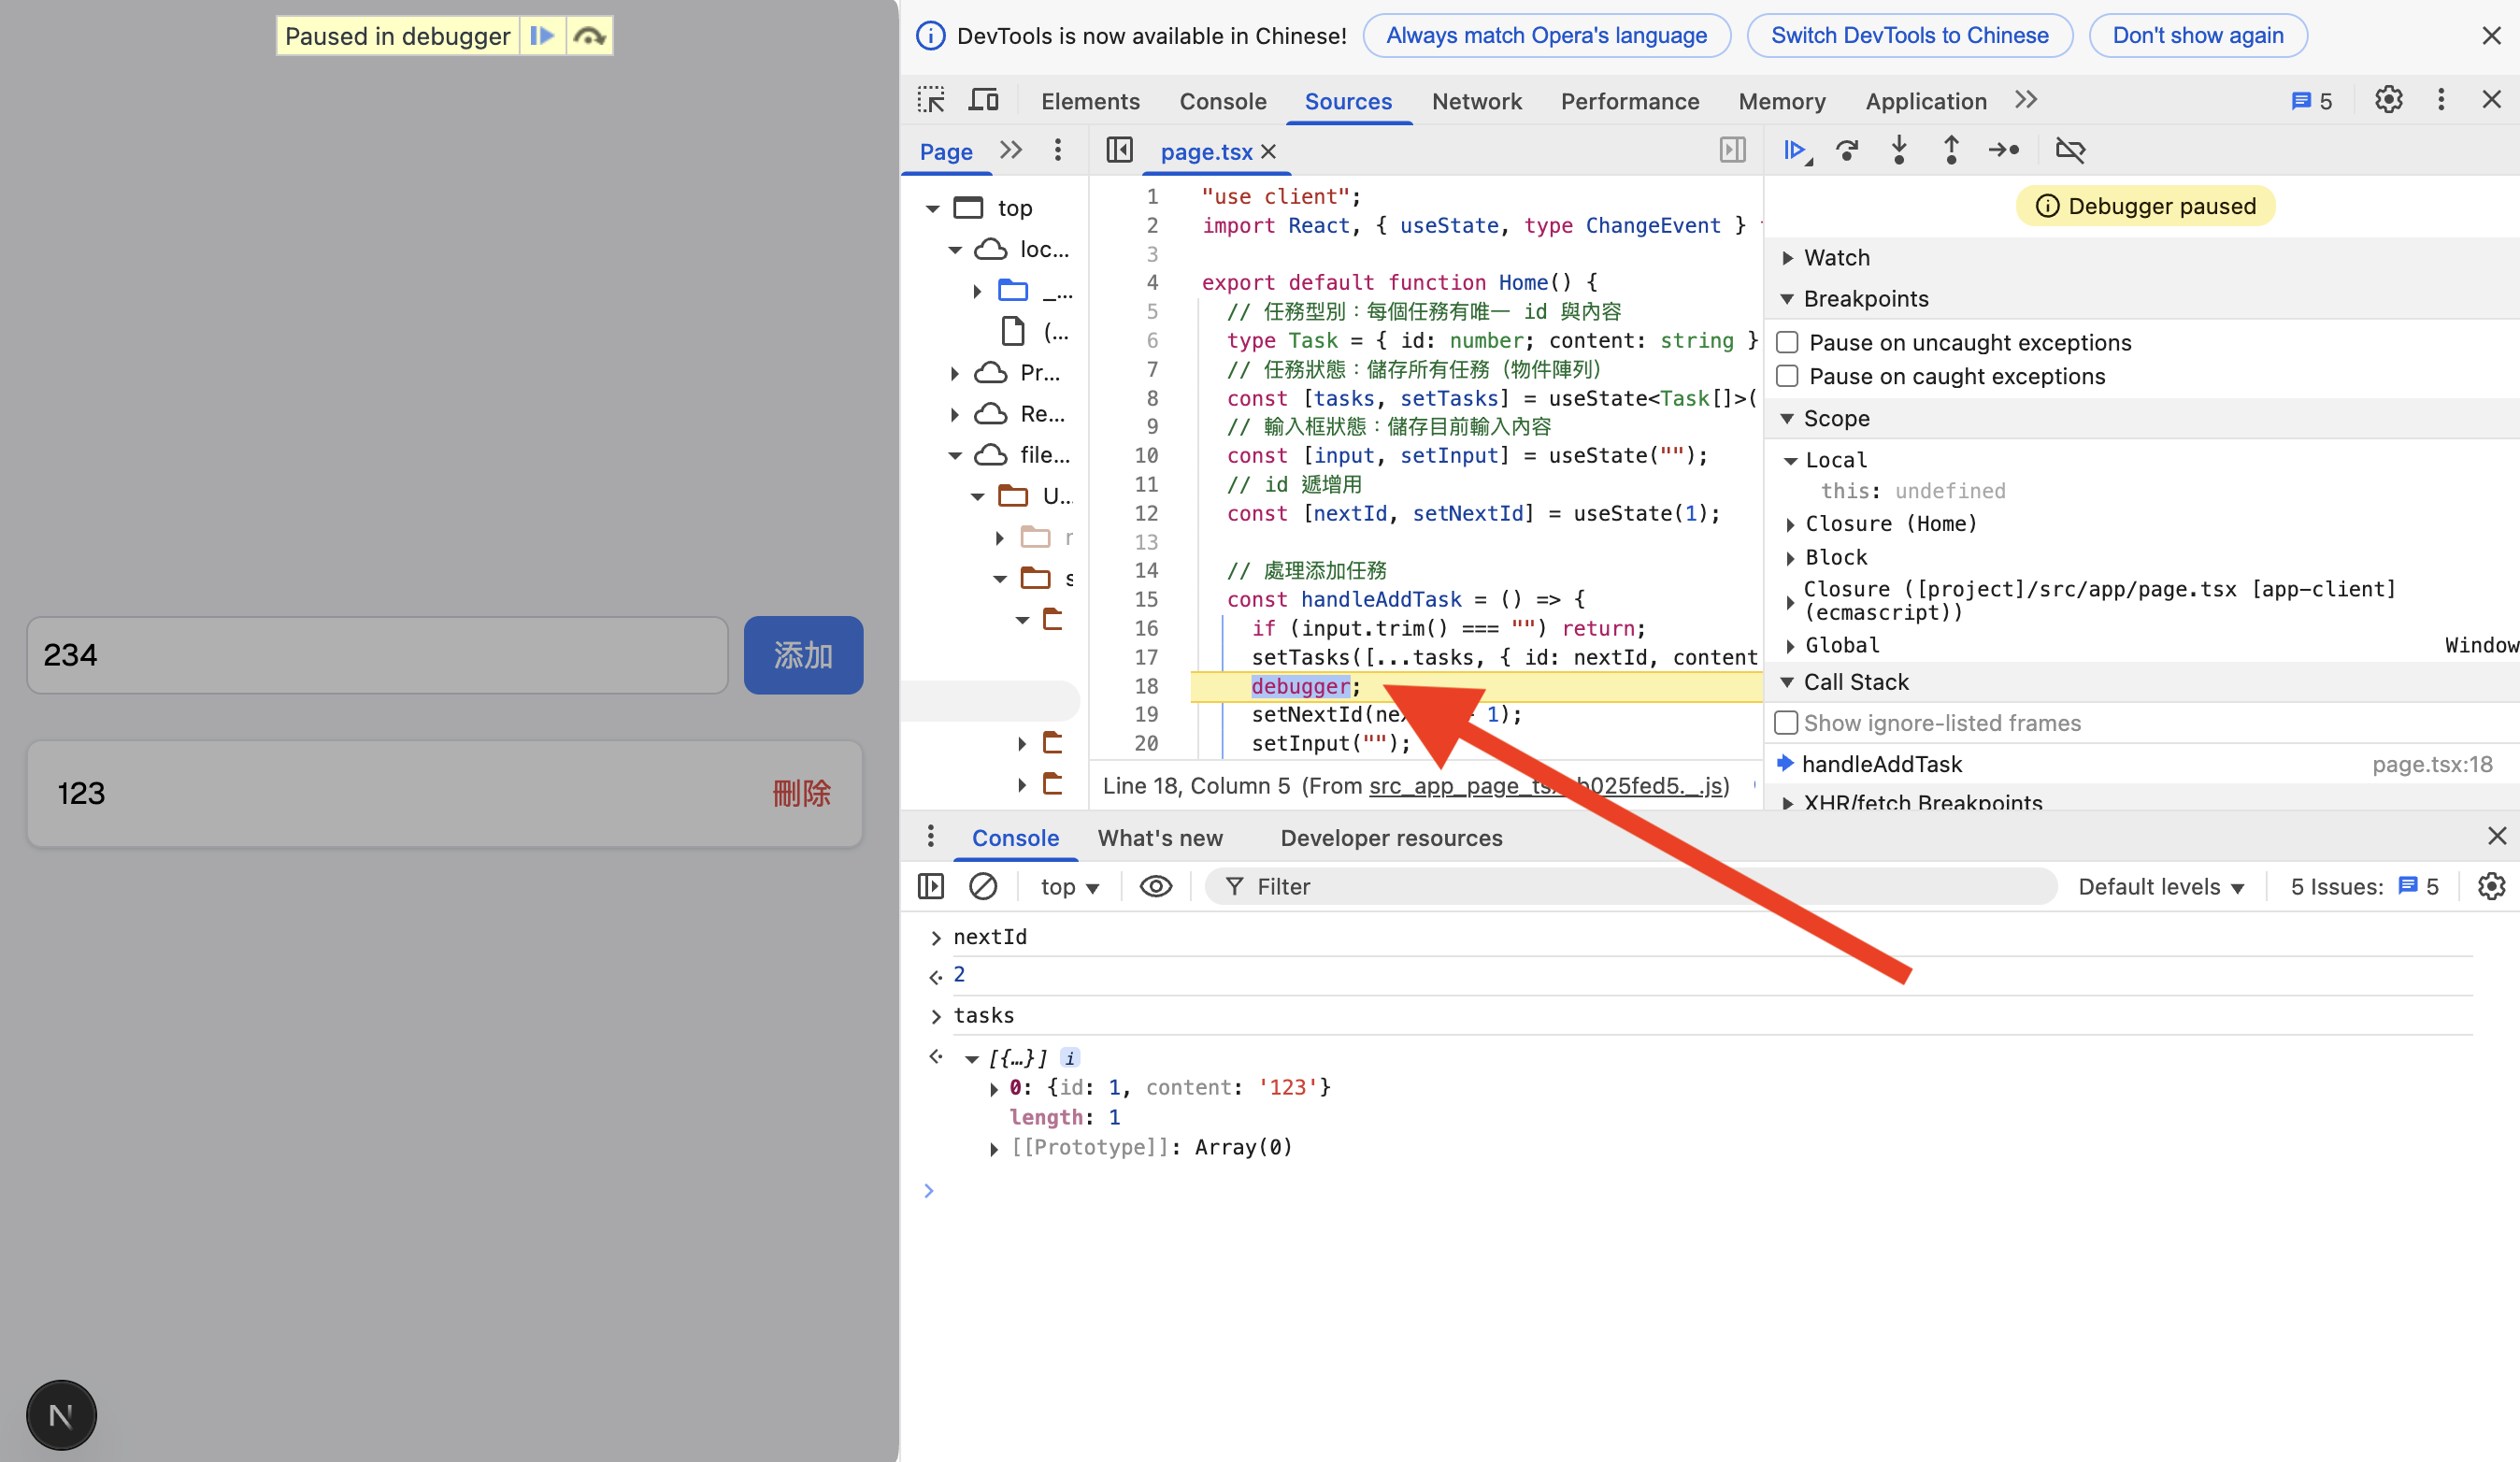2520x1462 pixels.
Task: Expand tasks array item 0
Action: (994, 1088)
